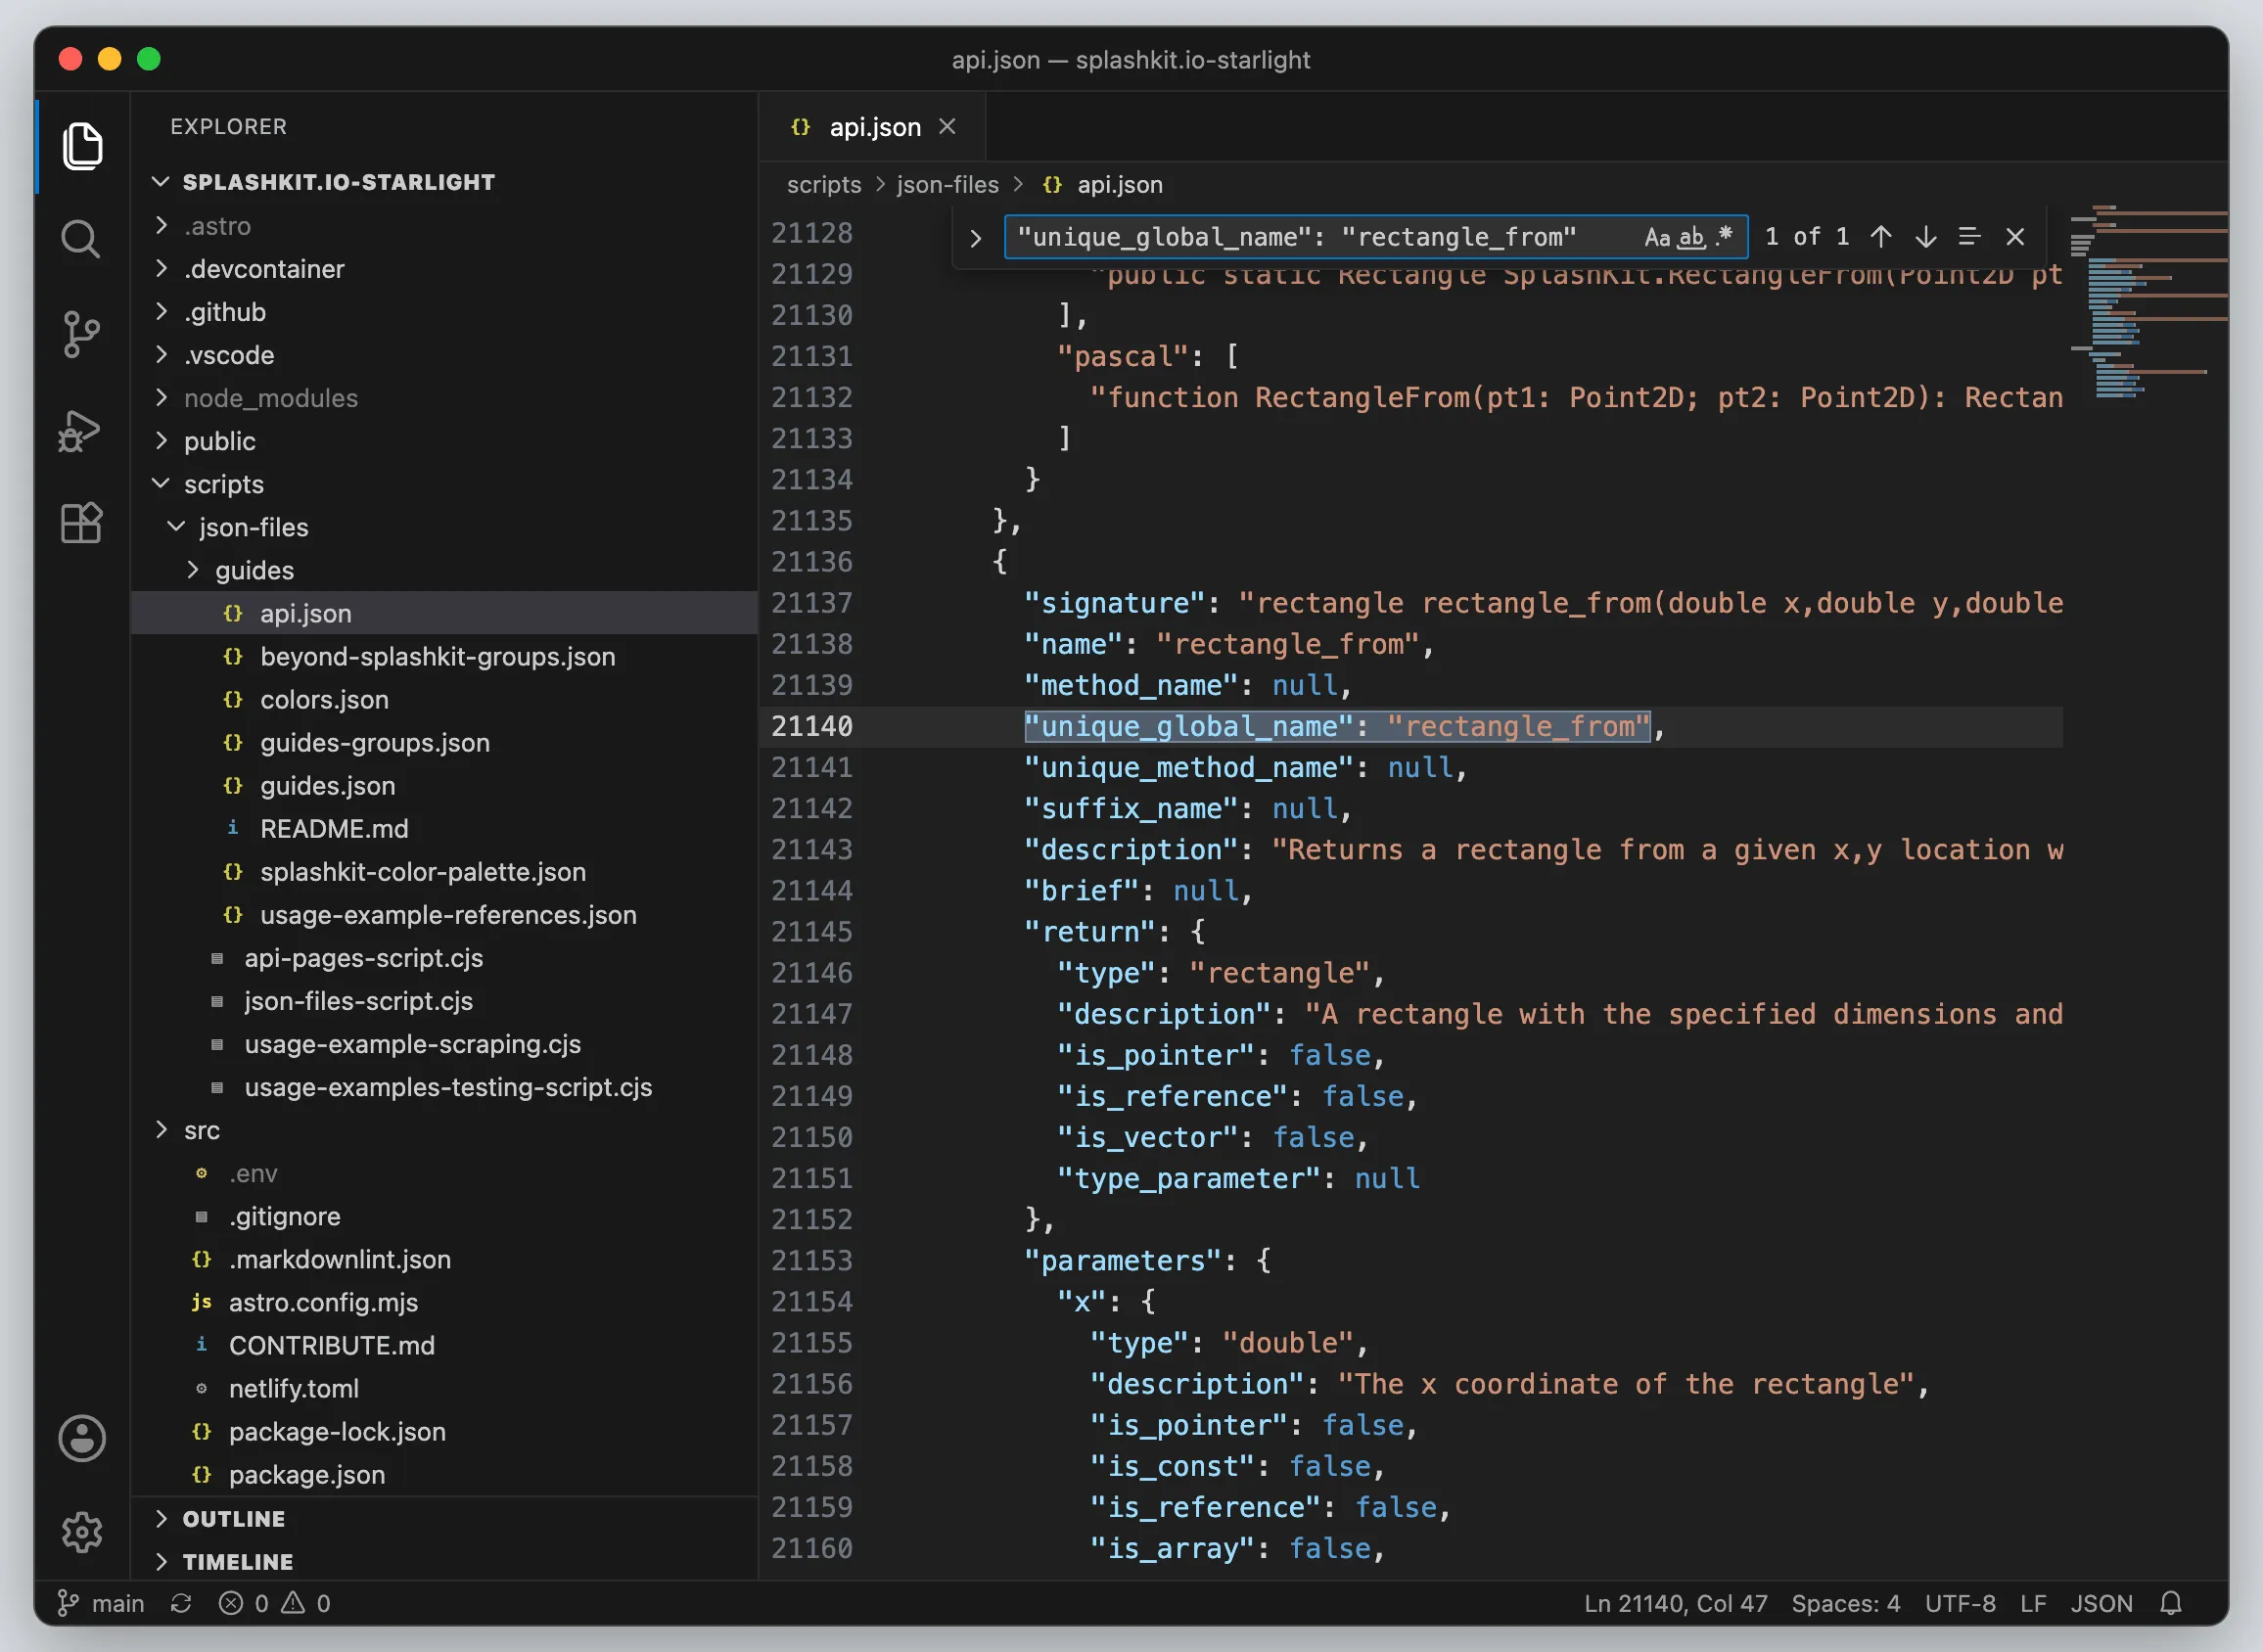Change end of line via LF

pyautogui.click(x=2032, y=1603)
